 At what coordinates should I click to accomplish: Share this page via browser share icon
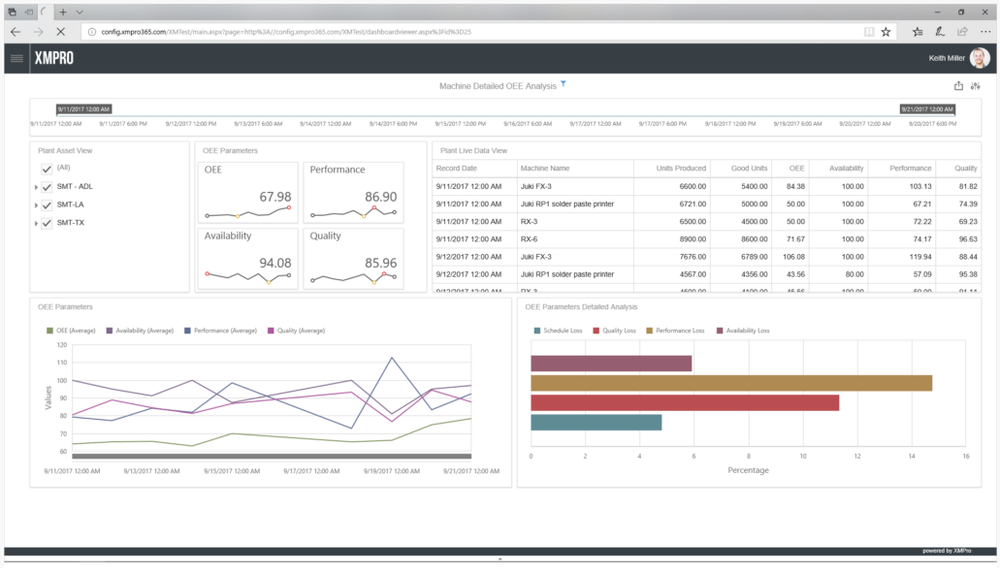click(962, 32)
